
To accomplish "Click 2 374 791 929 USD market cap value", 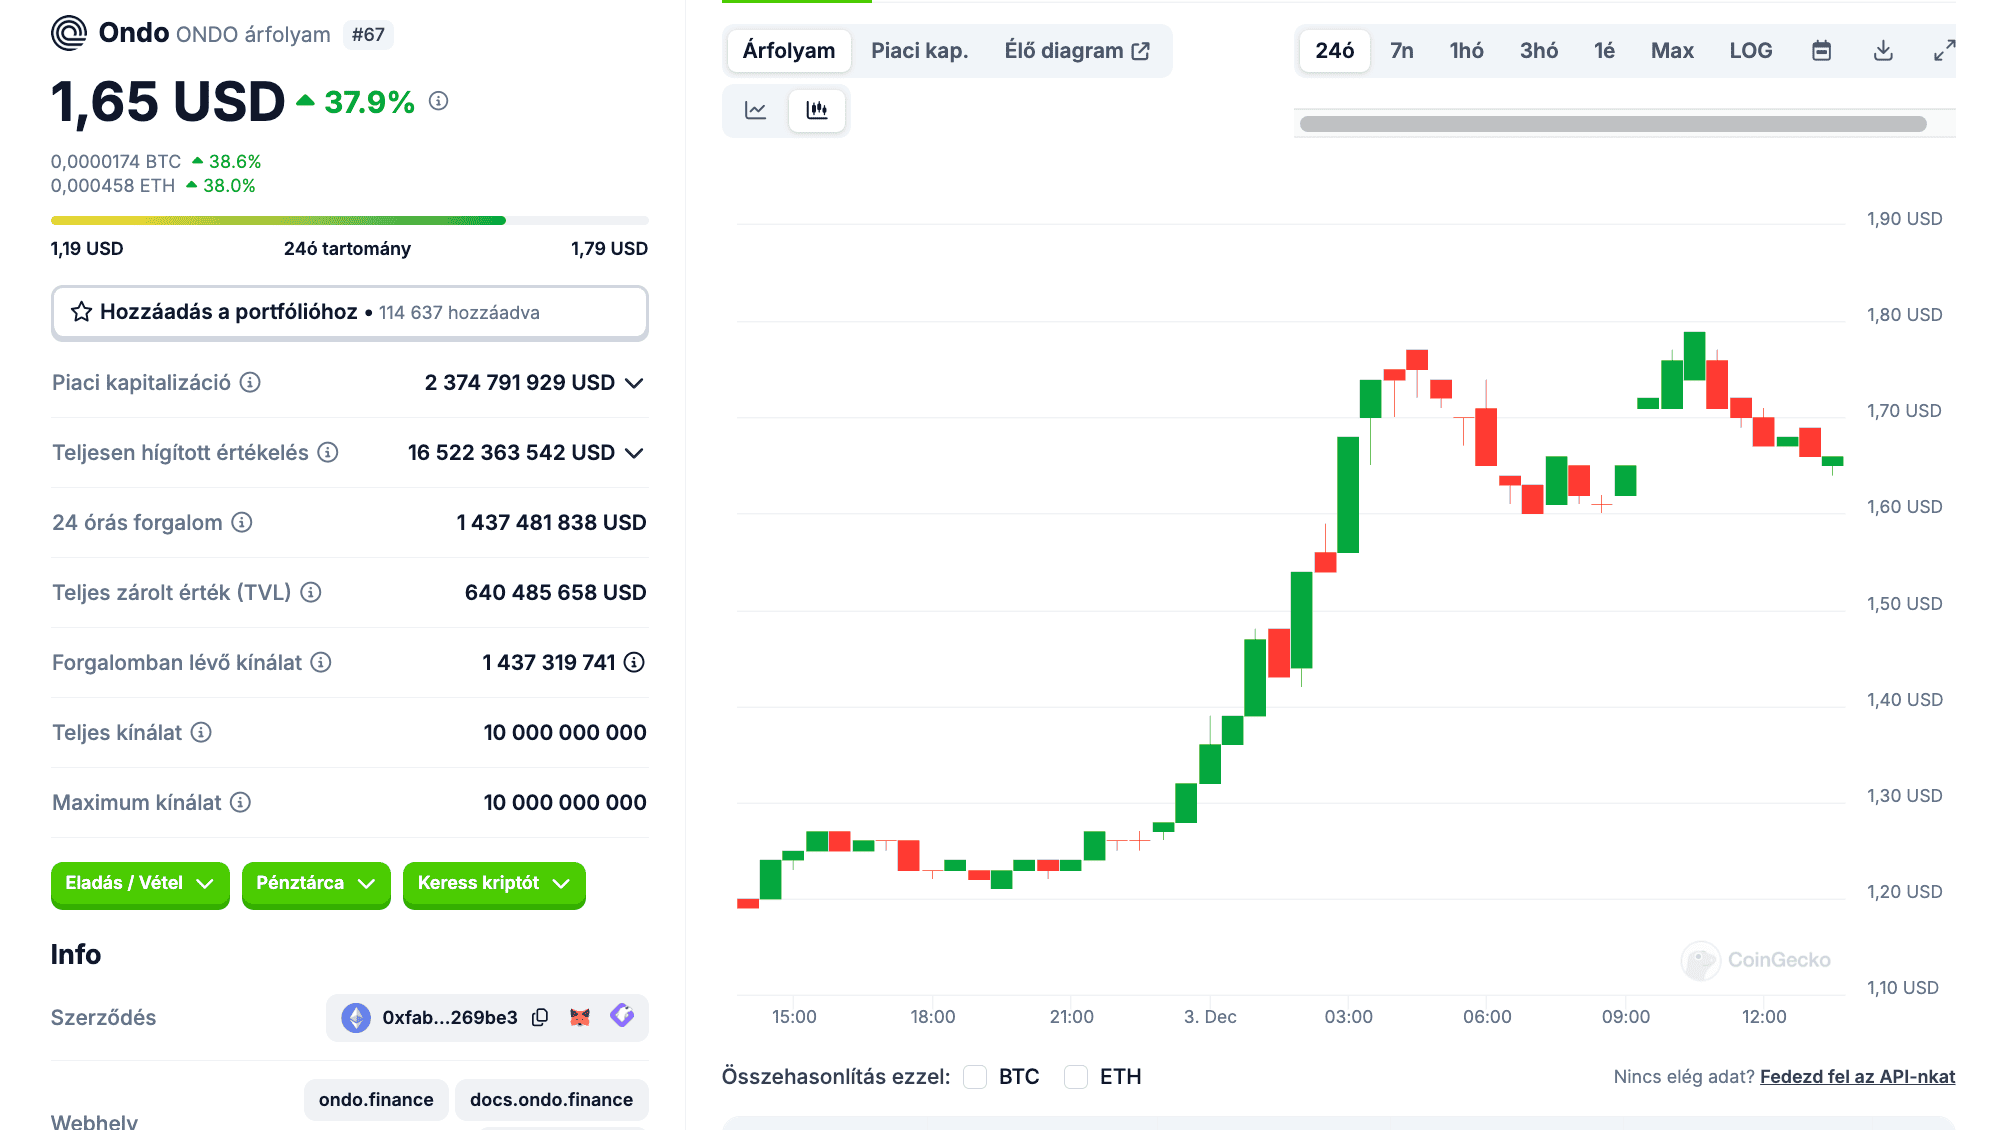I will 520,383.
